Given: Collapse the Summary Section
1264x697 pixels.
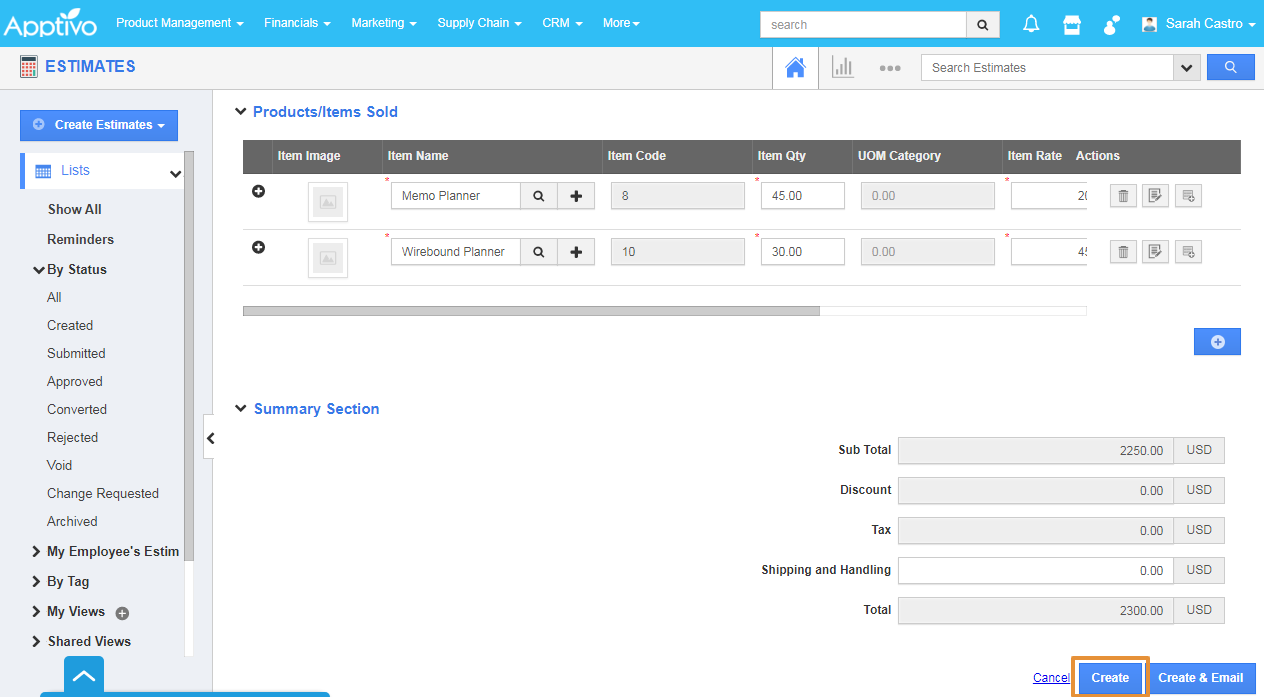Looking at the screenshot, I should (240, 409).
